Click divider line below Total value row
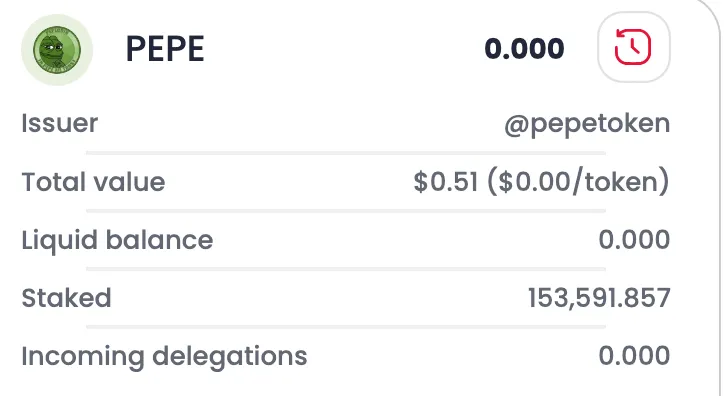 pyautogui.click(x=346, y=211)
